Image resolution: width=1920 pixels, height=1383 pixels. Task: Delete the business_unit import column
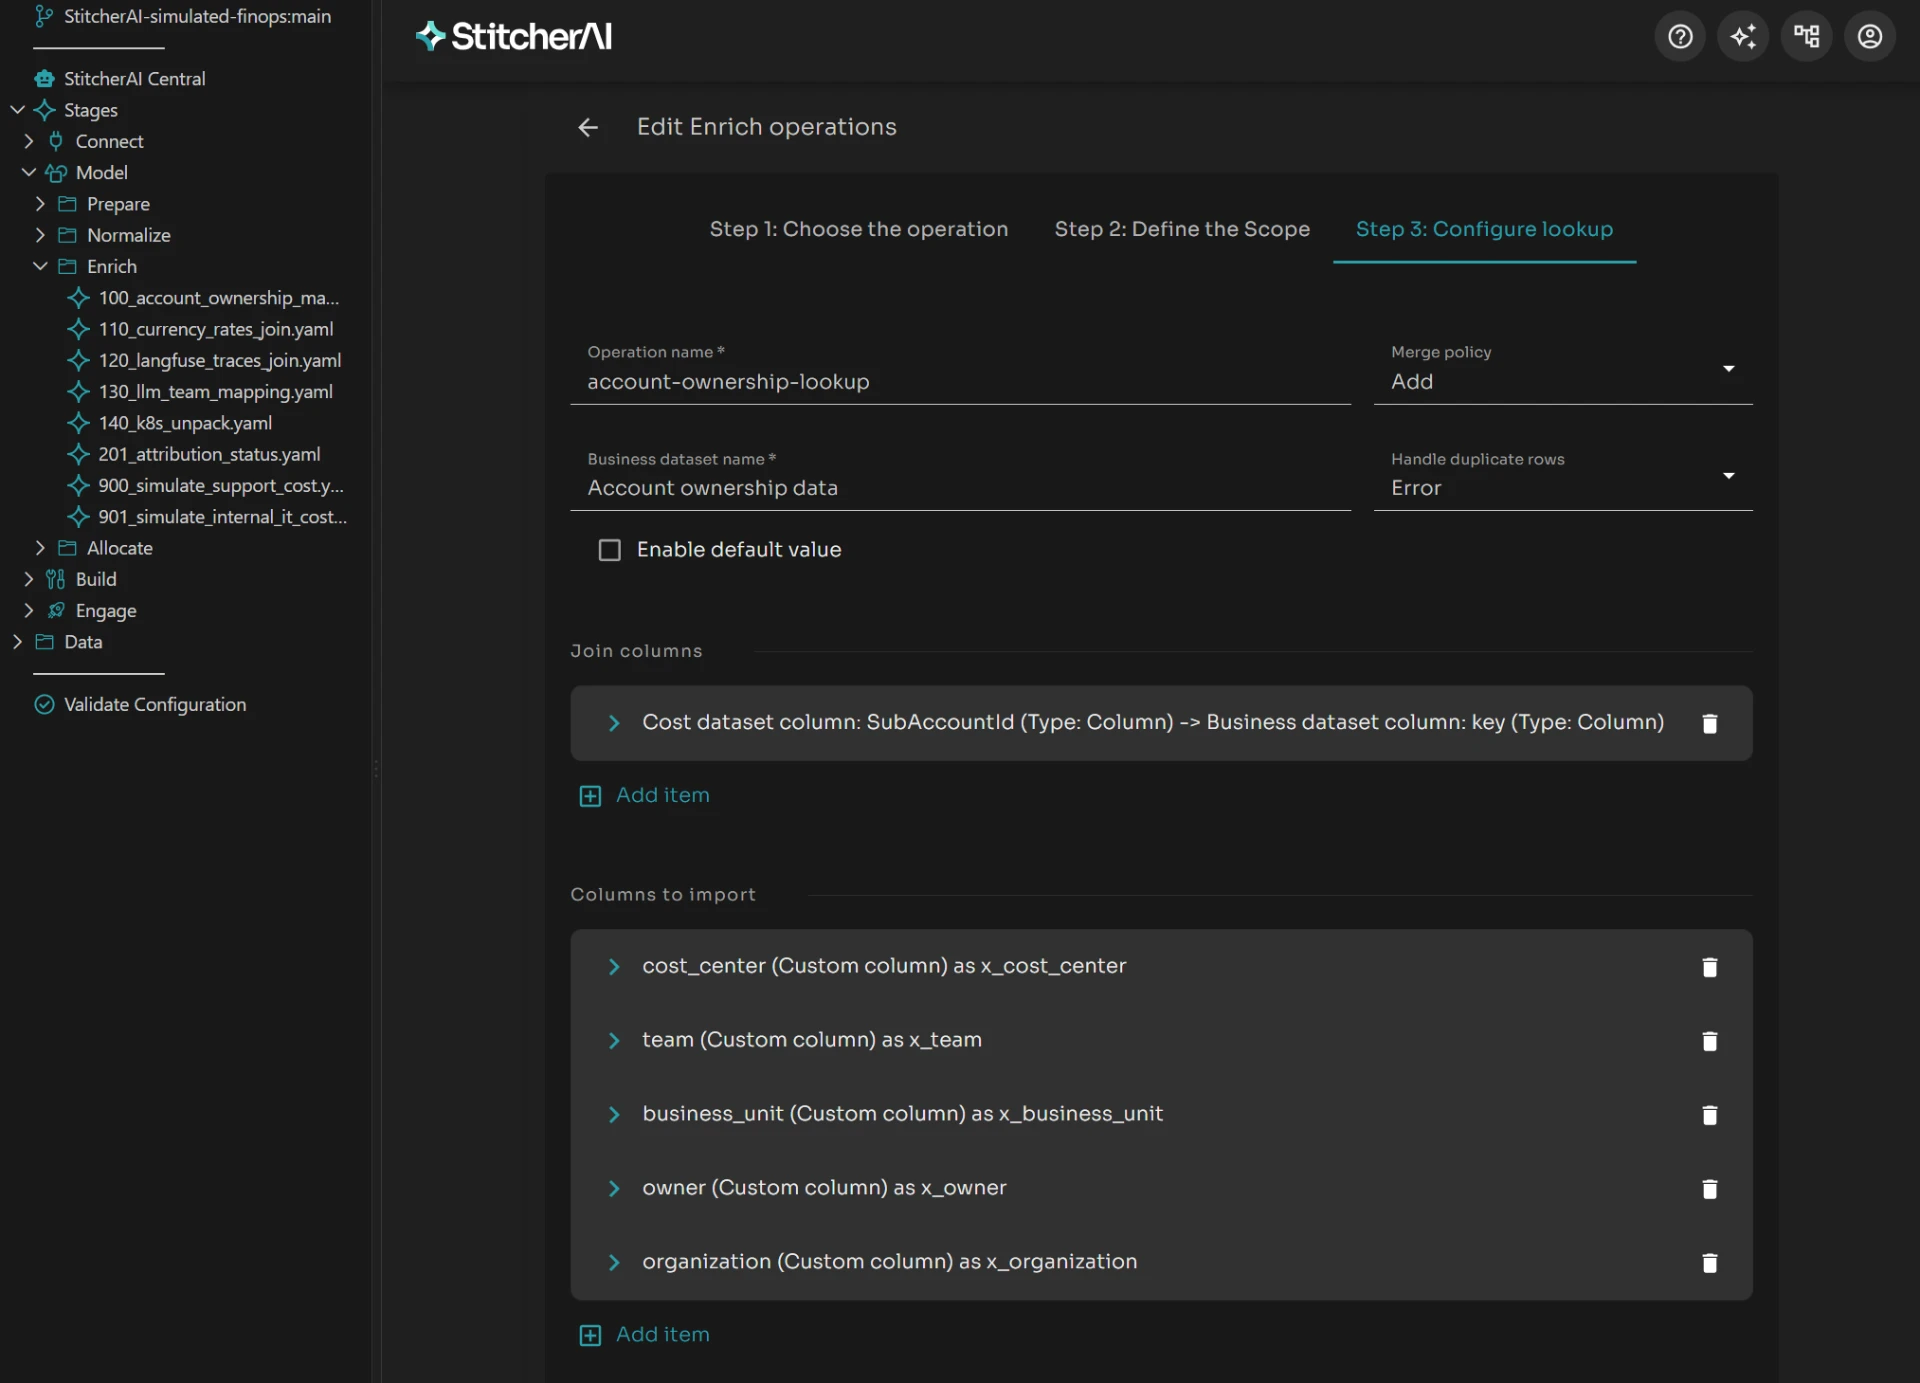[1710, 1115]
